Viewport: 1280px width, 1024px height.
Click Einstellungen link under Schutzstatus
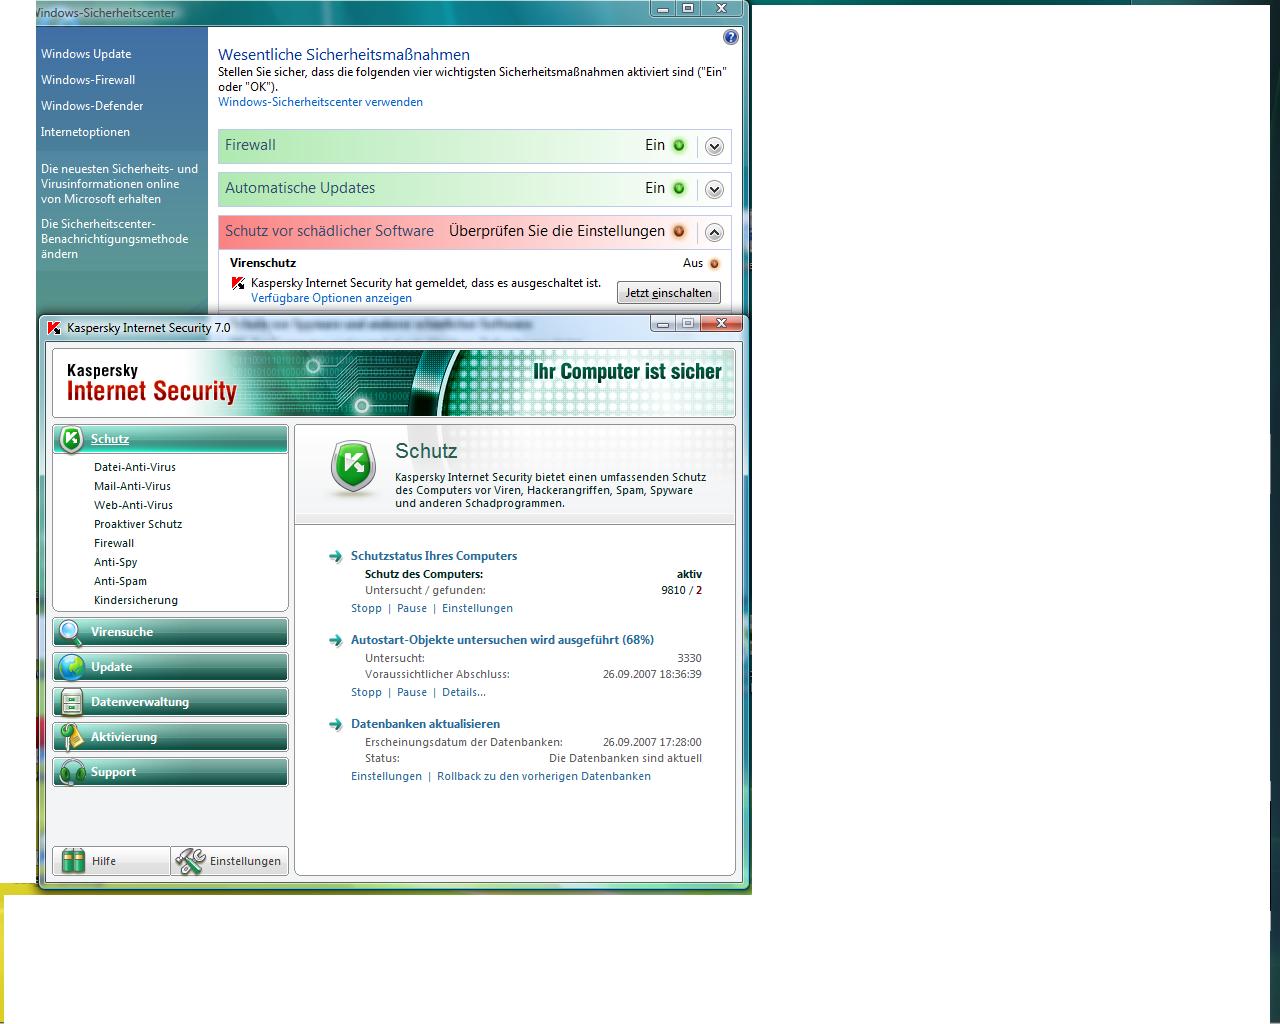477,608
